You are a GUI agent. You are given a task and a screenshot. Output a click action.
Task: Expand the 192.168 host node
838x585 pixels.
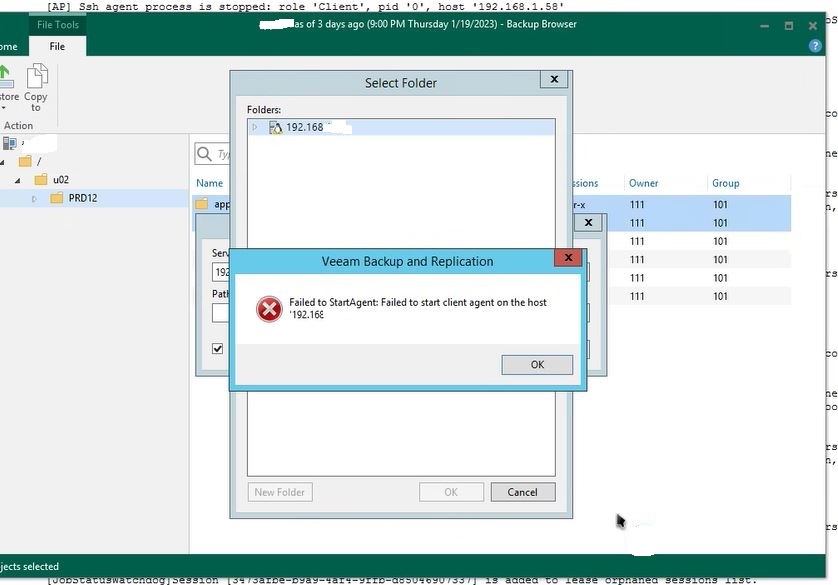(255, 128)
